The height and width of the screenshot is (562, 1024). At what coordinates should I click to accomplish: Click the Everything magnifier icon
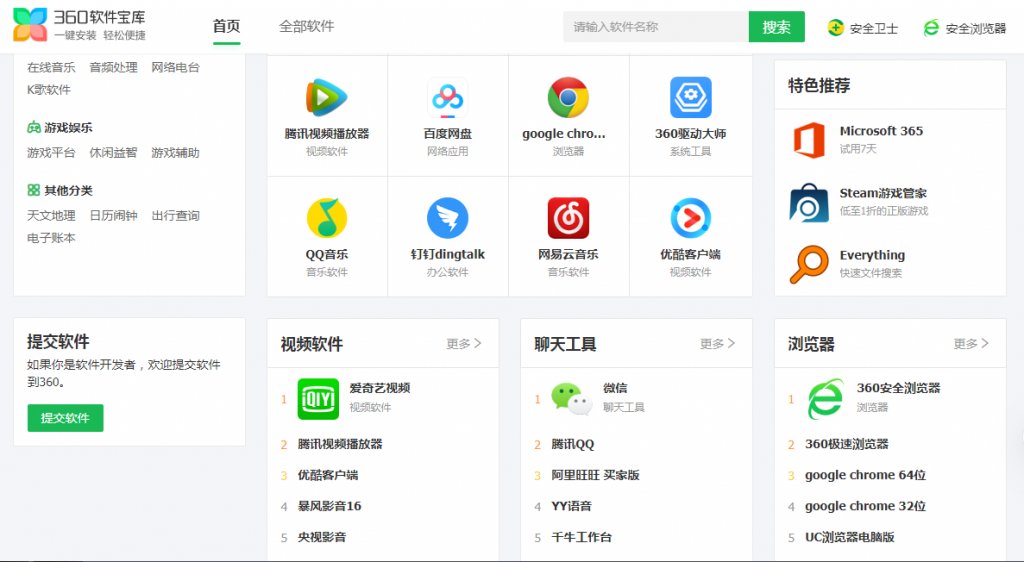coord(808,264)
